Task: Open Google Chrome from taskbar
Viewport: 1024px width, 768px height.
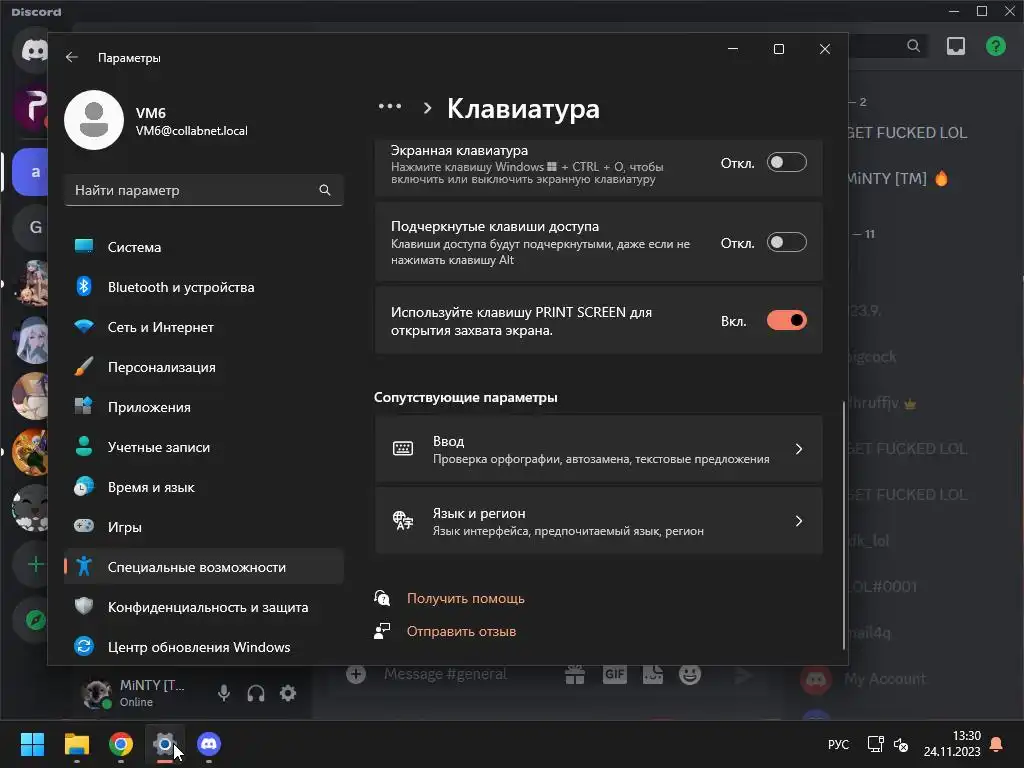Action: pos(121,744)
